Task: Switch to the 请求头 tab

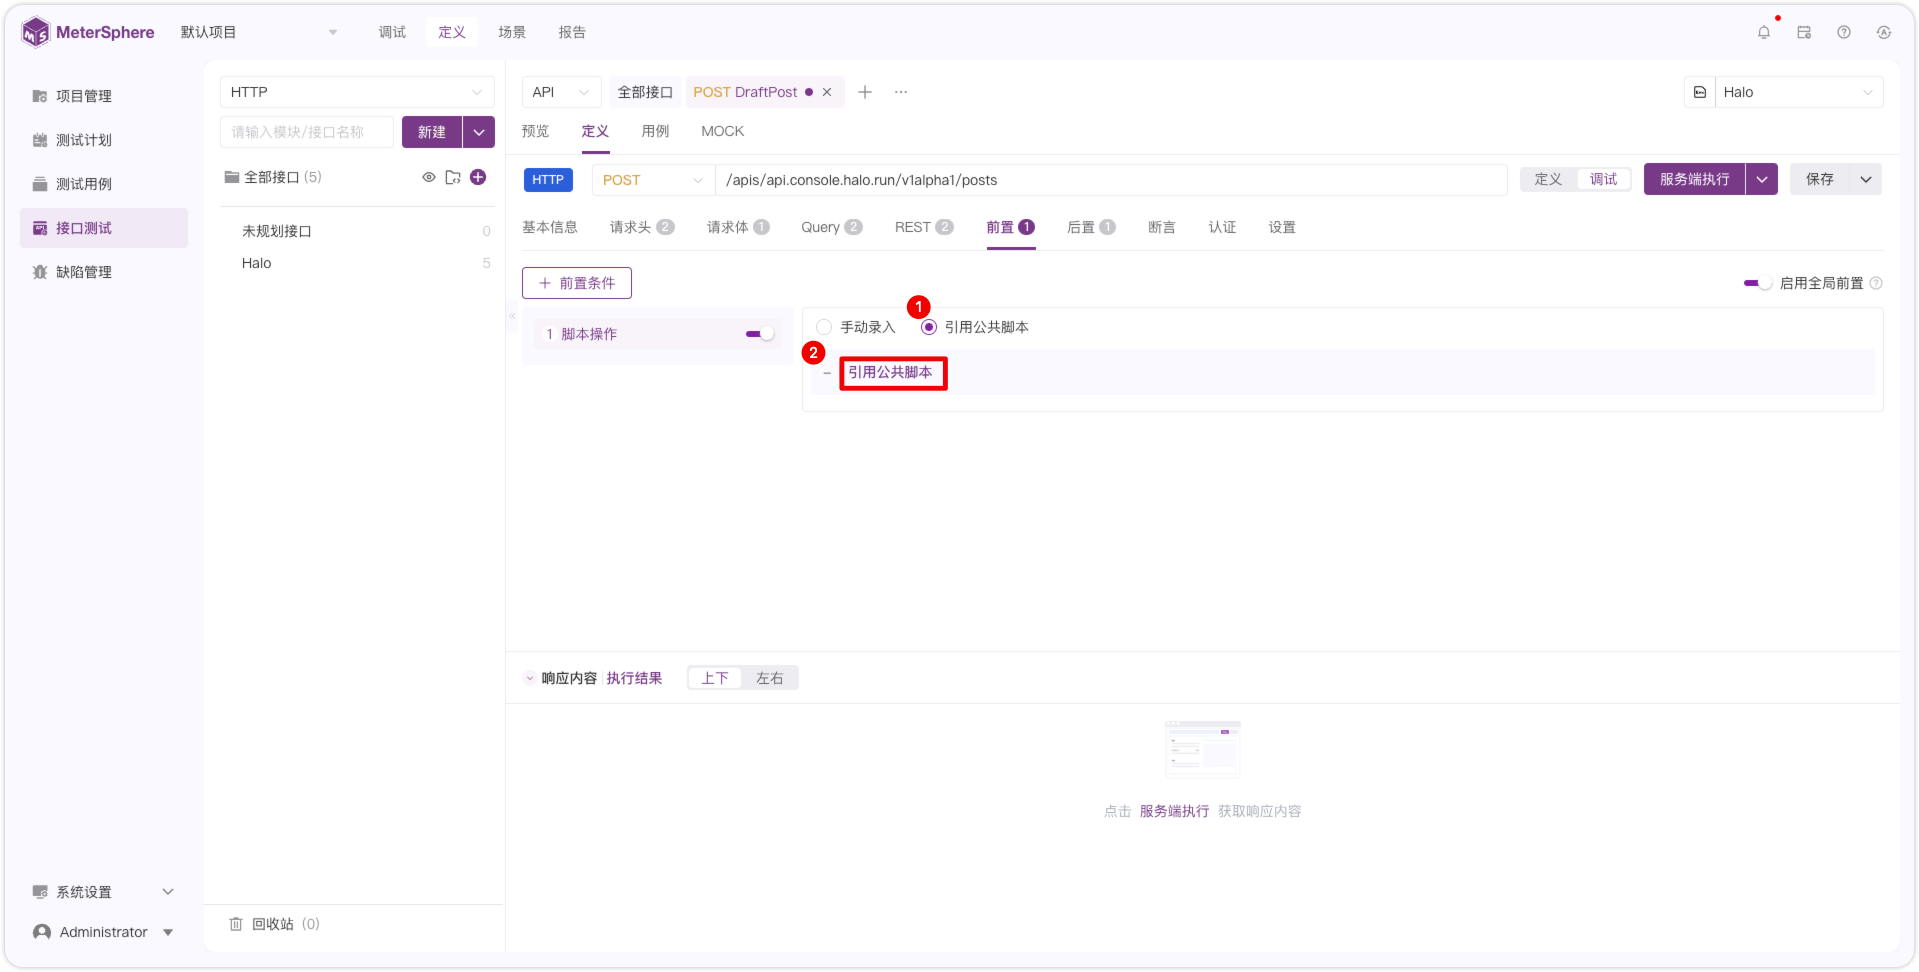Action: [642, 227]
